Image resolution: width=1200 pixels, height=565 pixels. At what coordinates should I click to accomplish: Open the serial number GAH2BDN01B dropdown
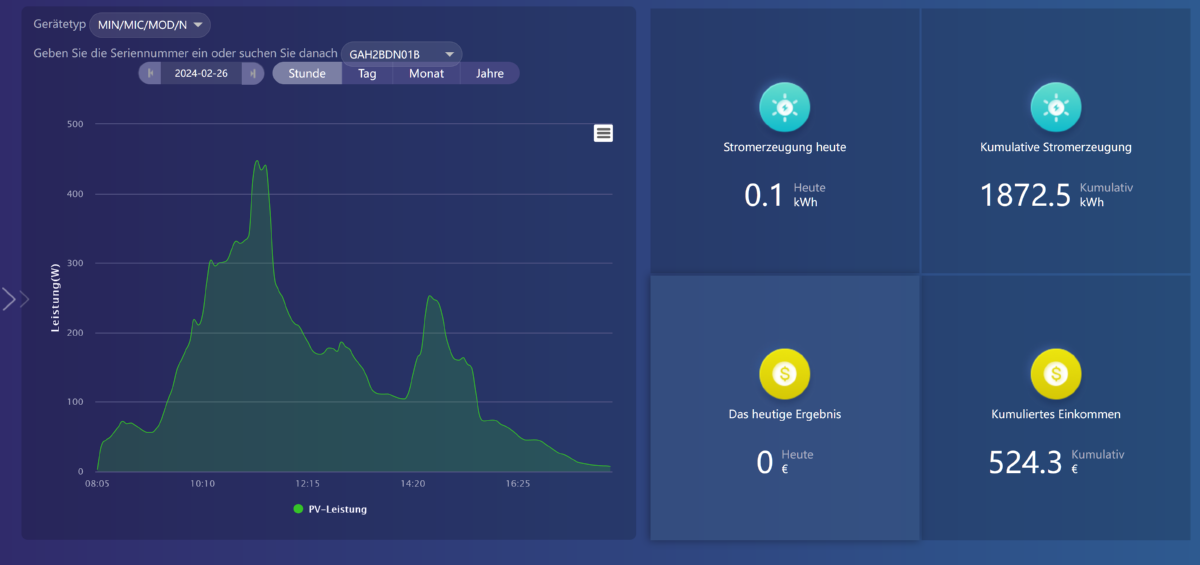click(x=401, y=54)
